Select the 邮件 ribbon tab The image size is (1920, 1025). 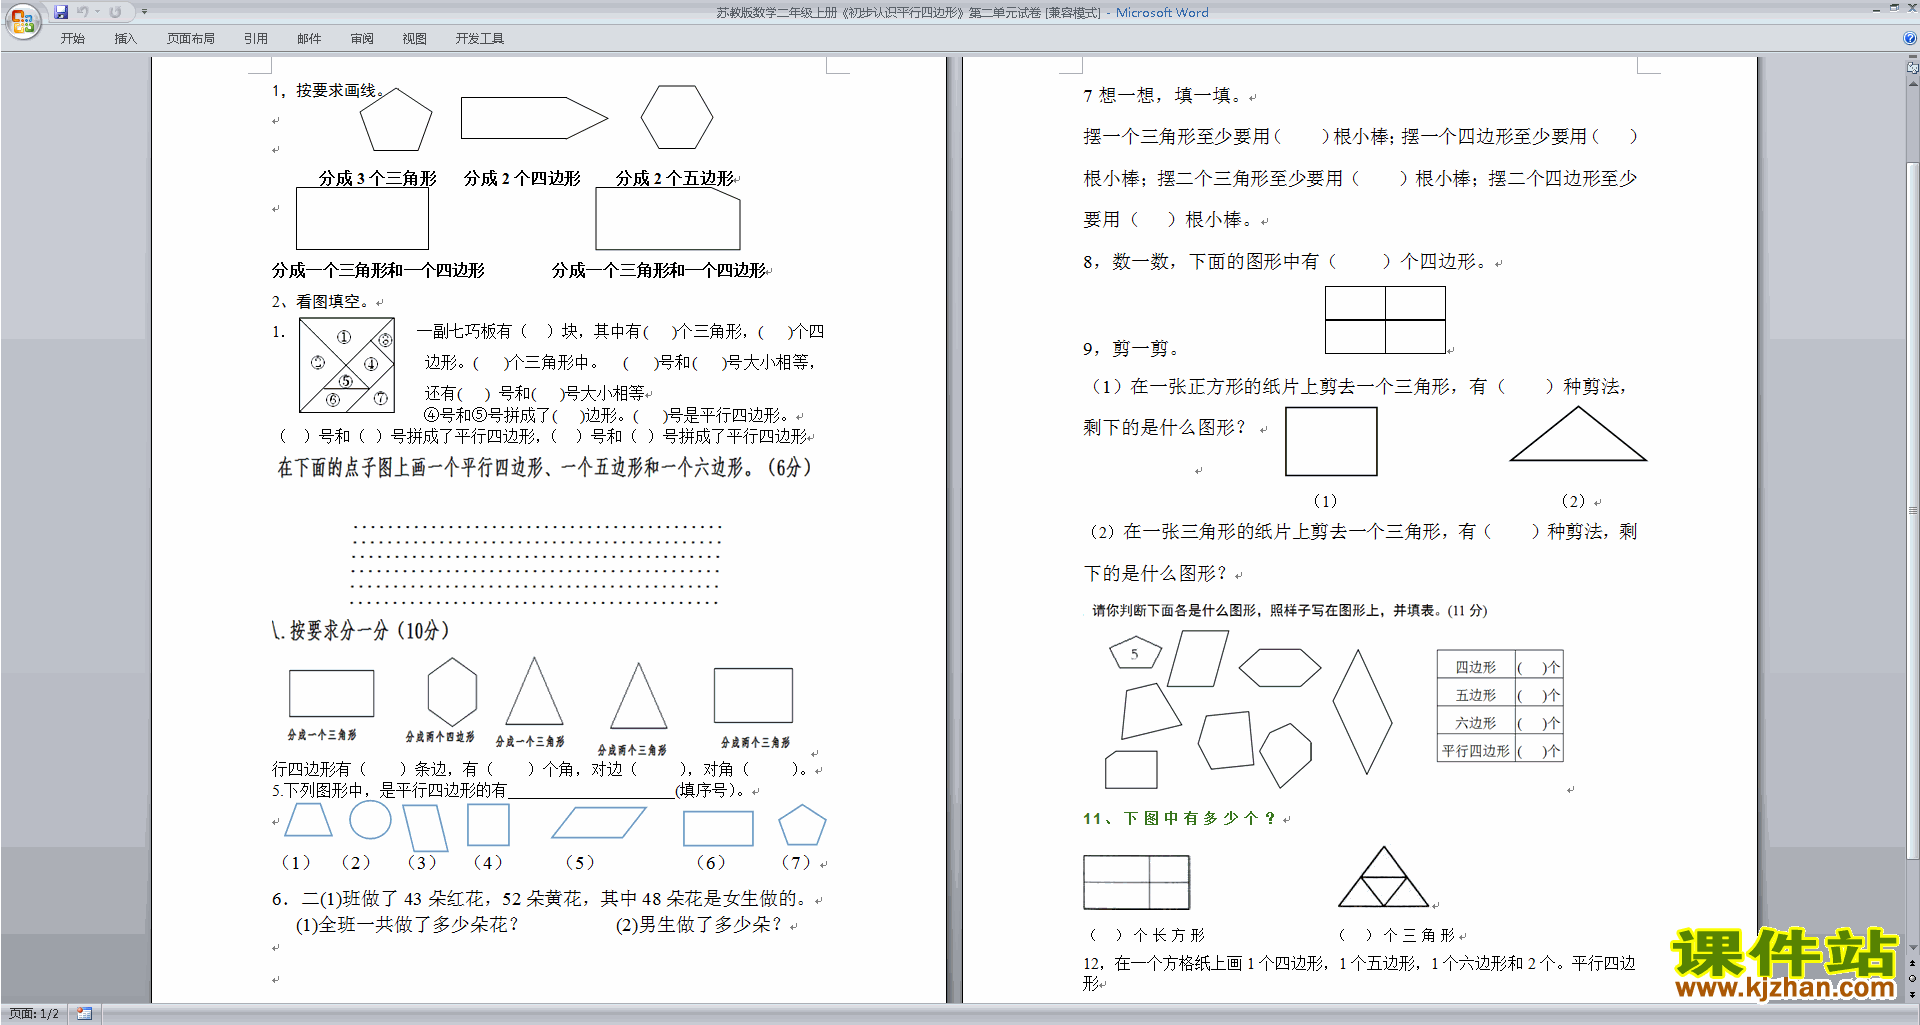309,39
